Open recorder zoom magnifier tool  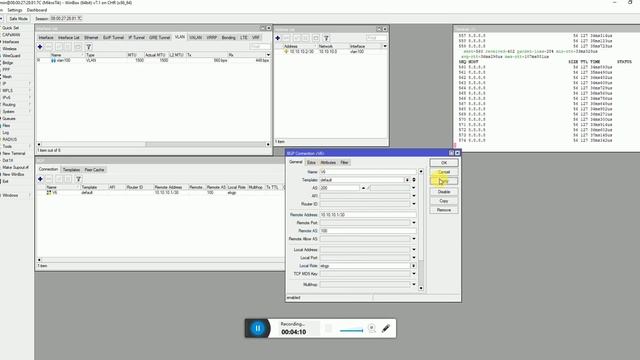(x=372, y=328)
